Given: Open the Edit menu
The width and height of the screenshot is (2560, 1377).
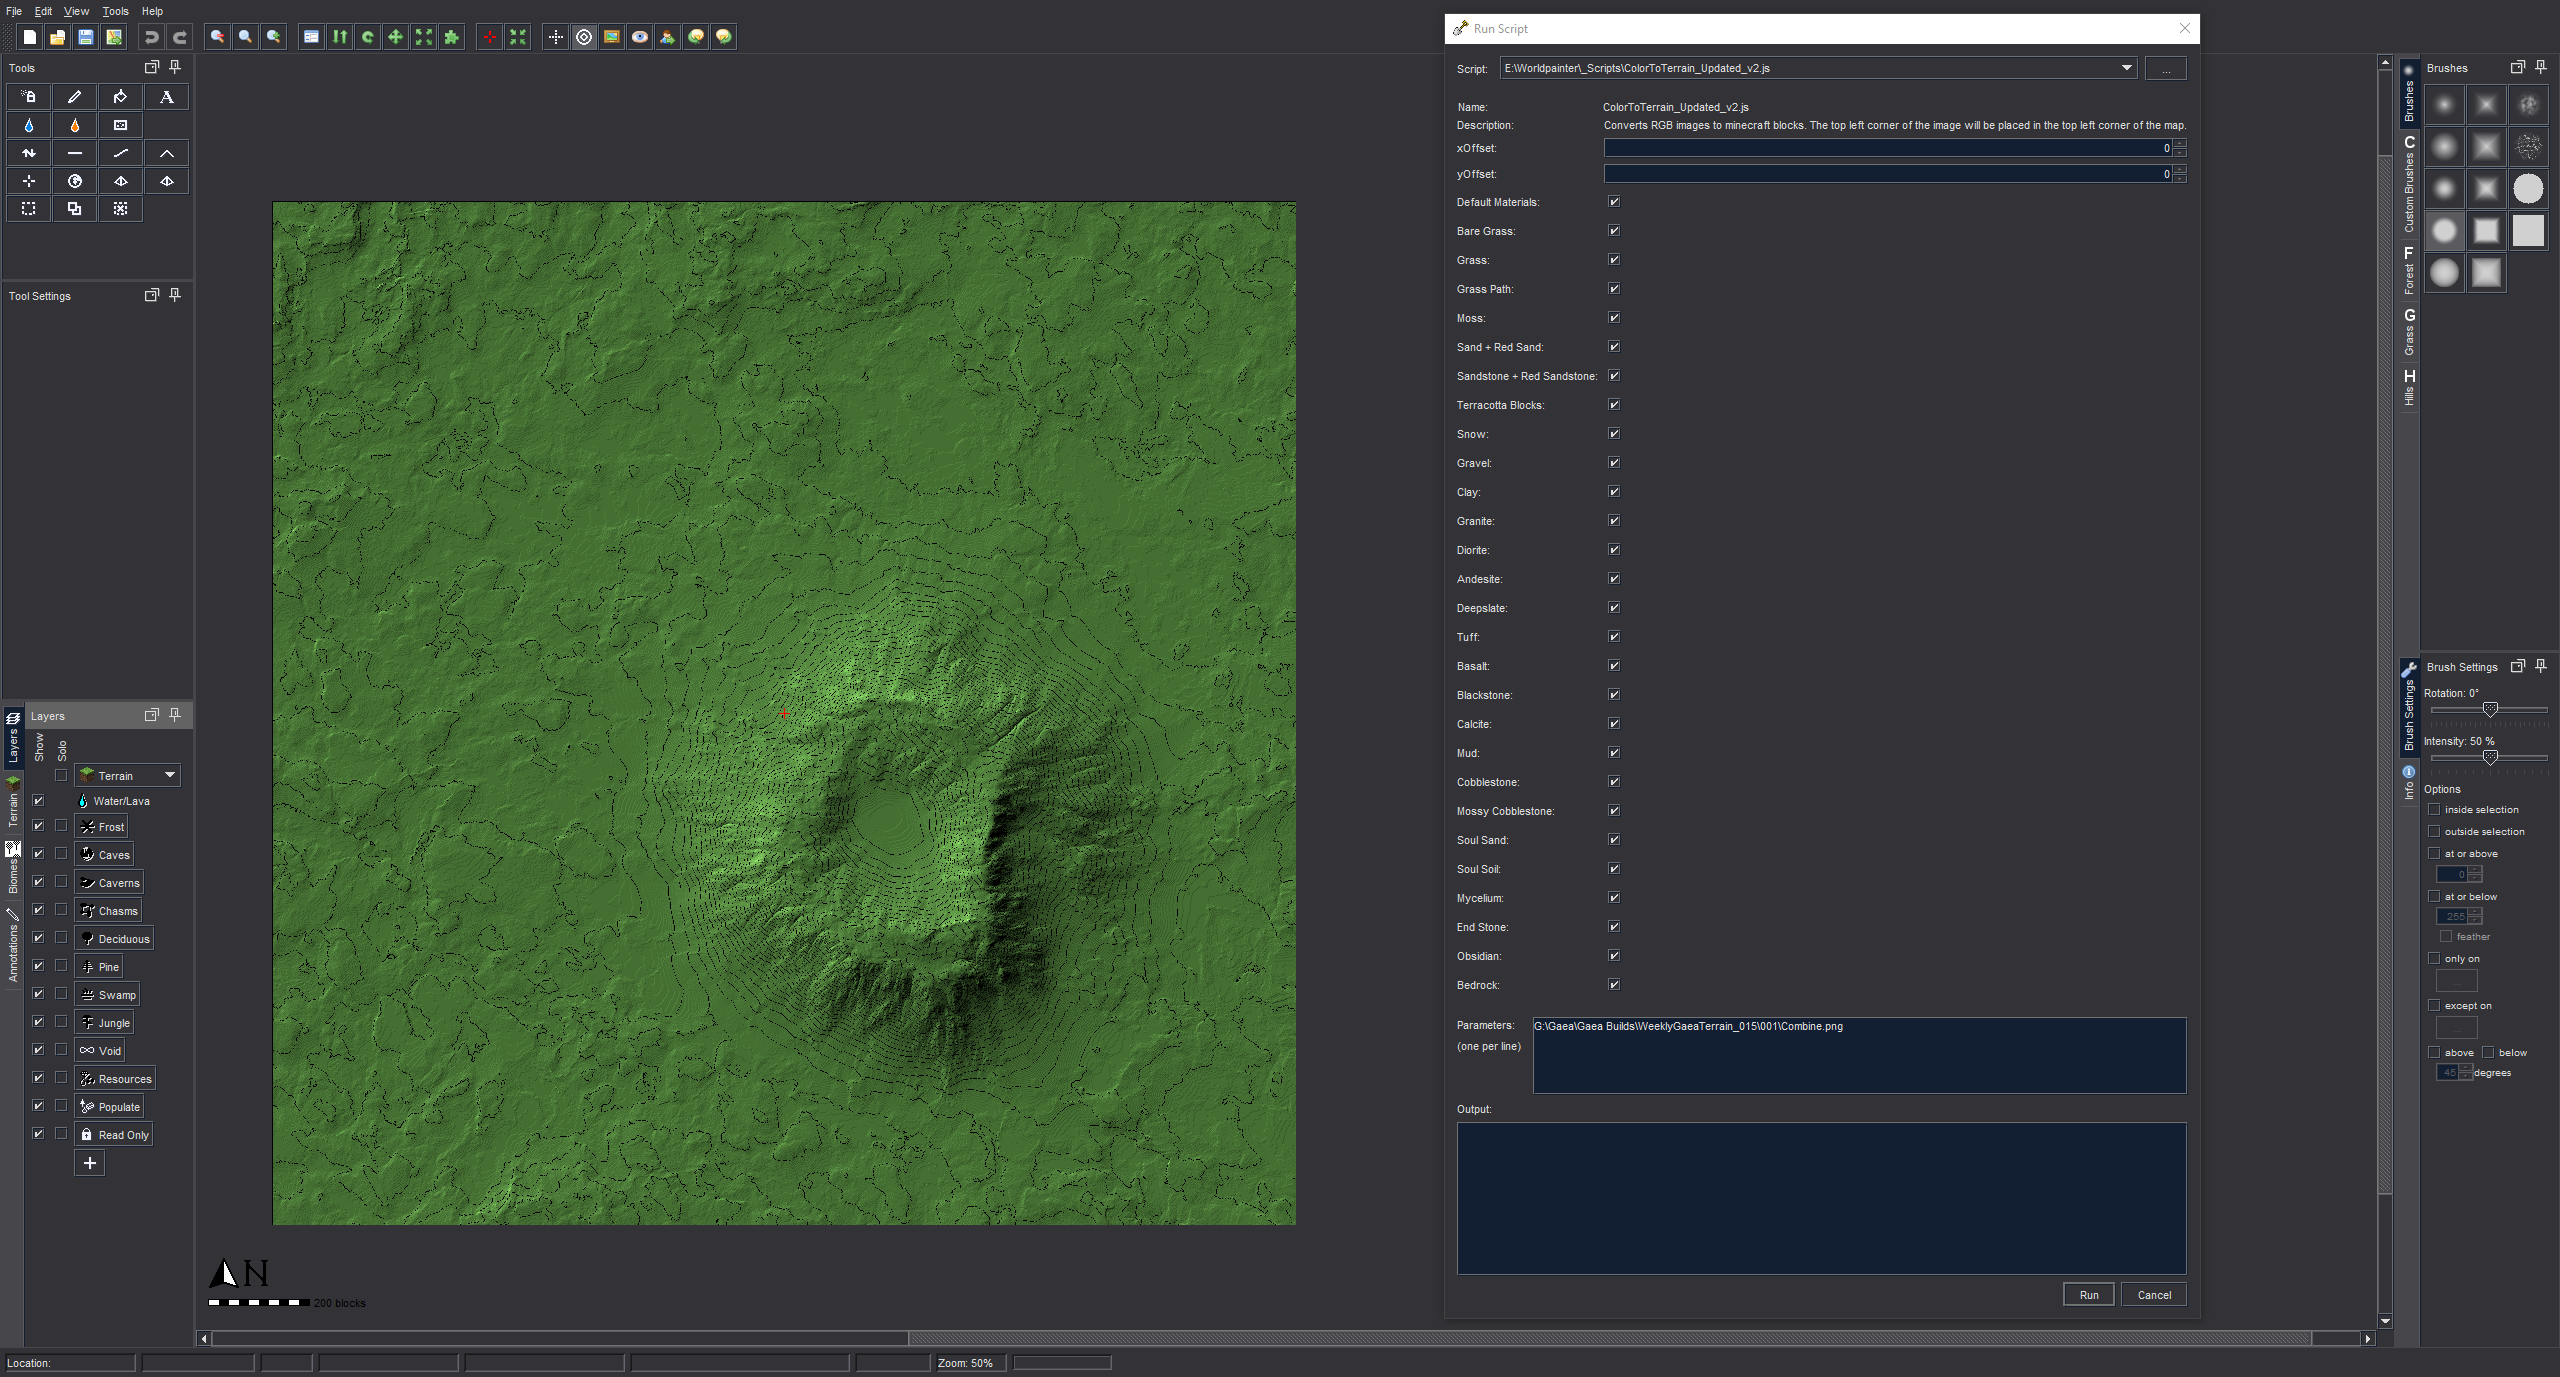Looking at the screenshot, I should [x=43, y=11].
